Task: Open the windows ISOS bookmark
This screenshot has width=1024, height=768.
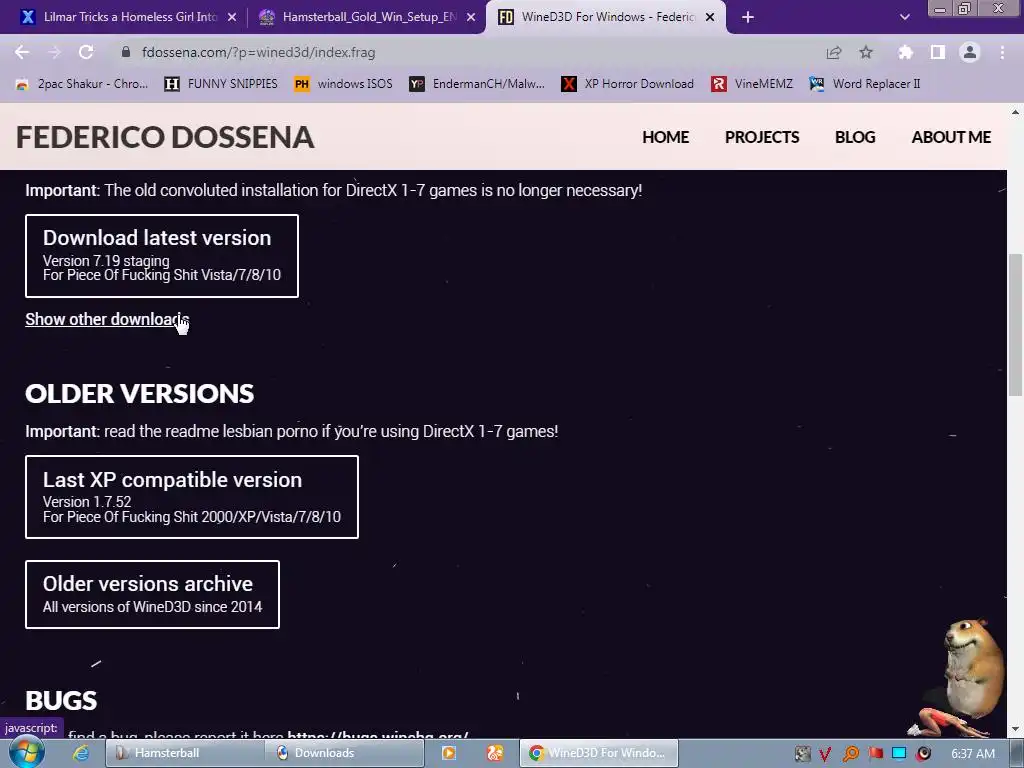Action: [344, 84]
